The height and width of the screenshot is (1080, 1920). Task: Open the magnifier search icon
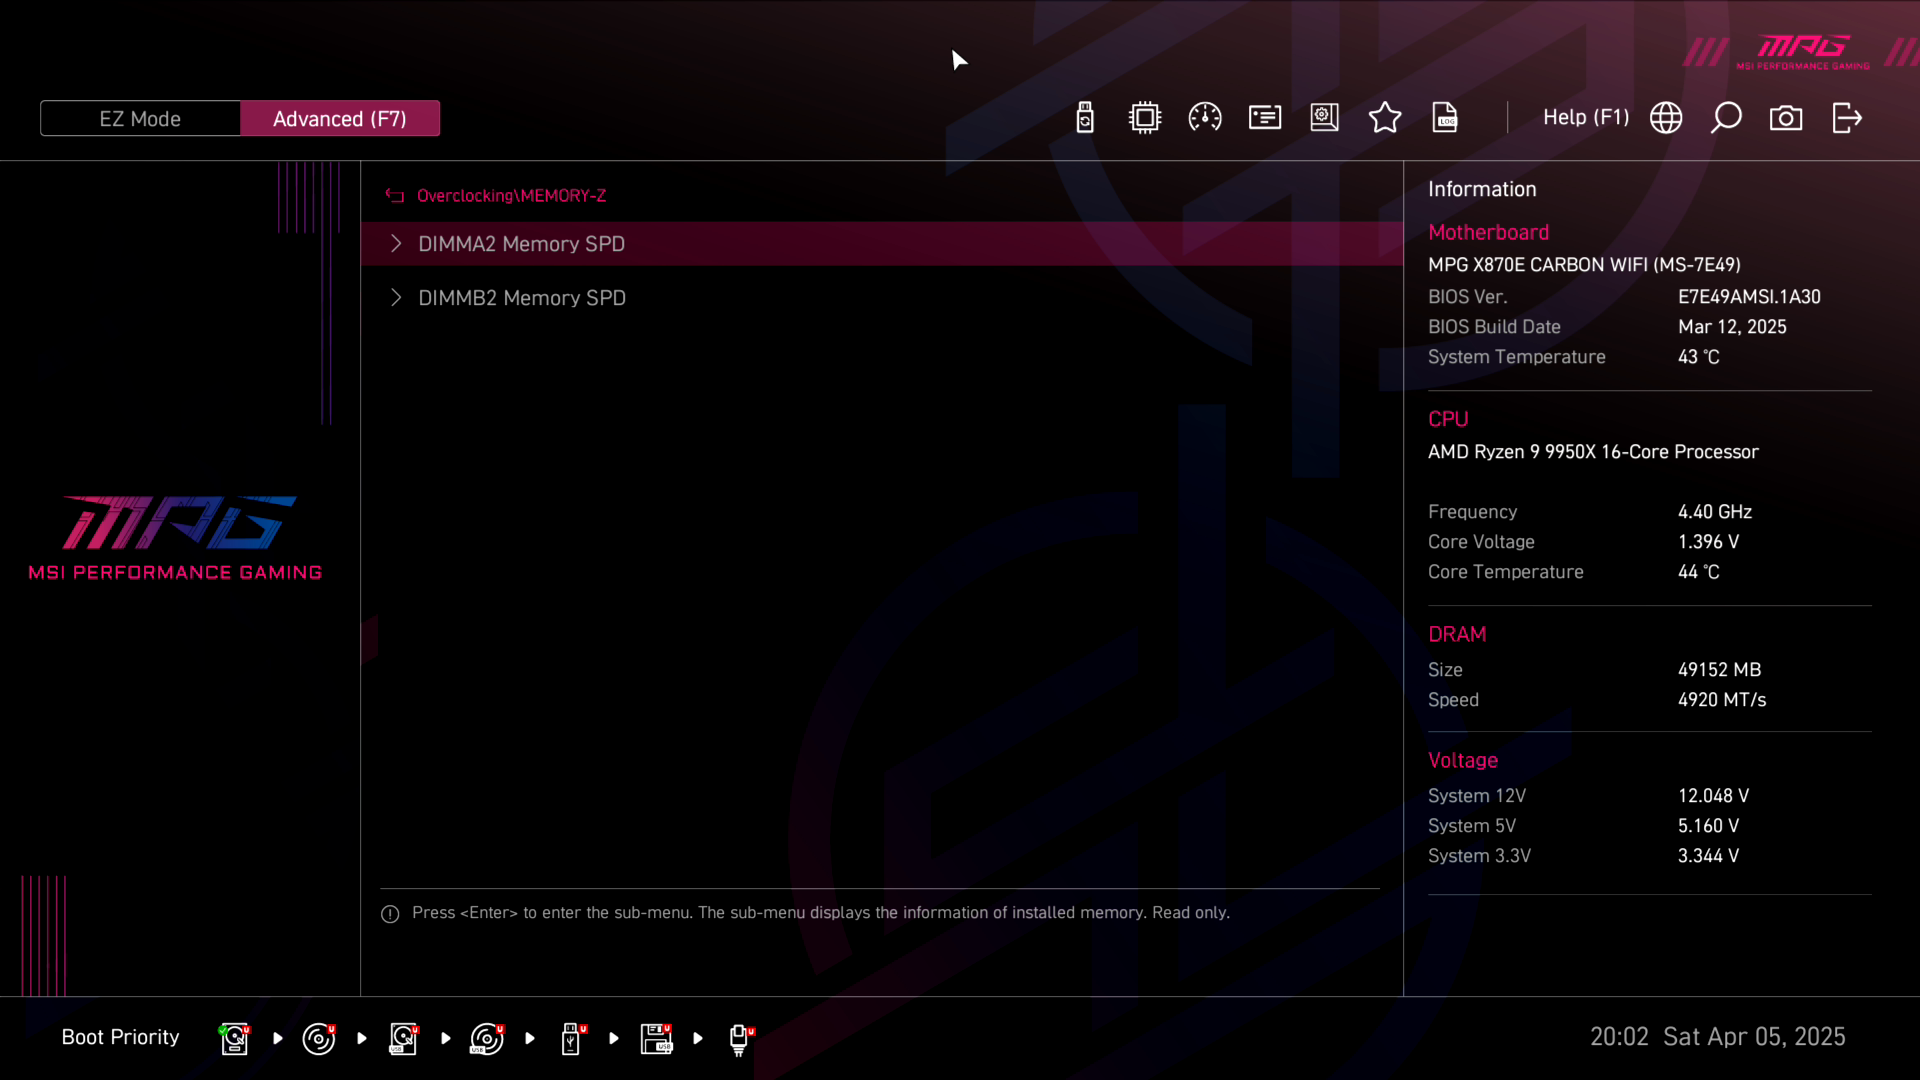(x=1726, y=118)
